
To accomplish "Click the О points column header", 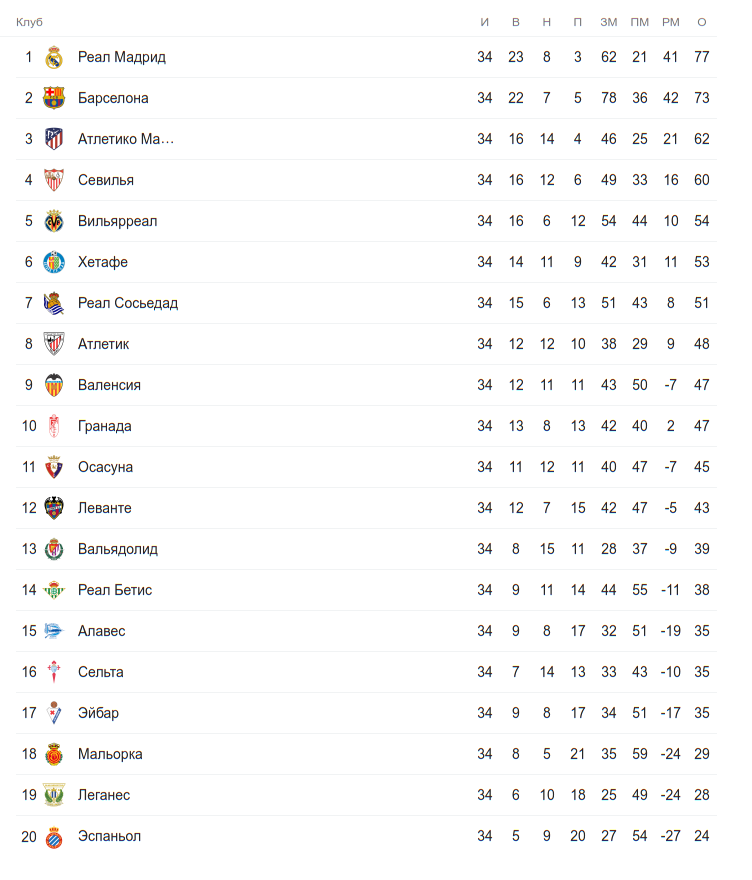I will coord(702,22).
